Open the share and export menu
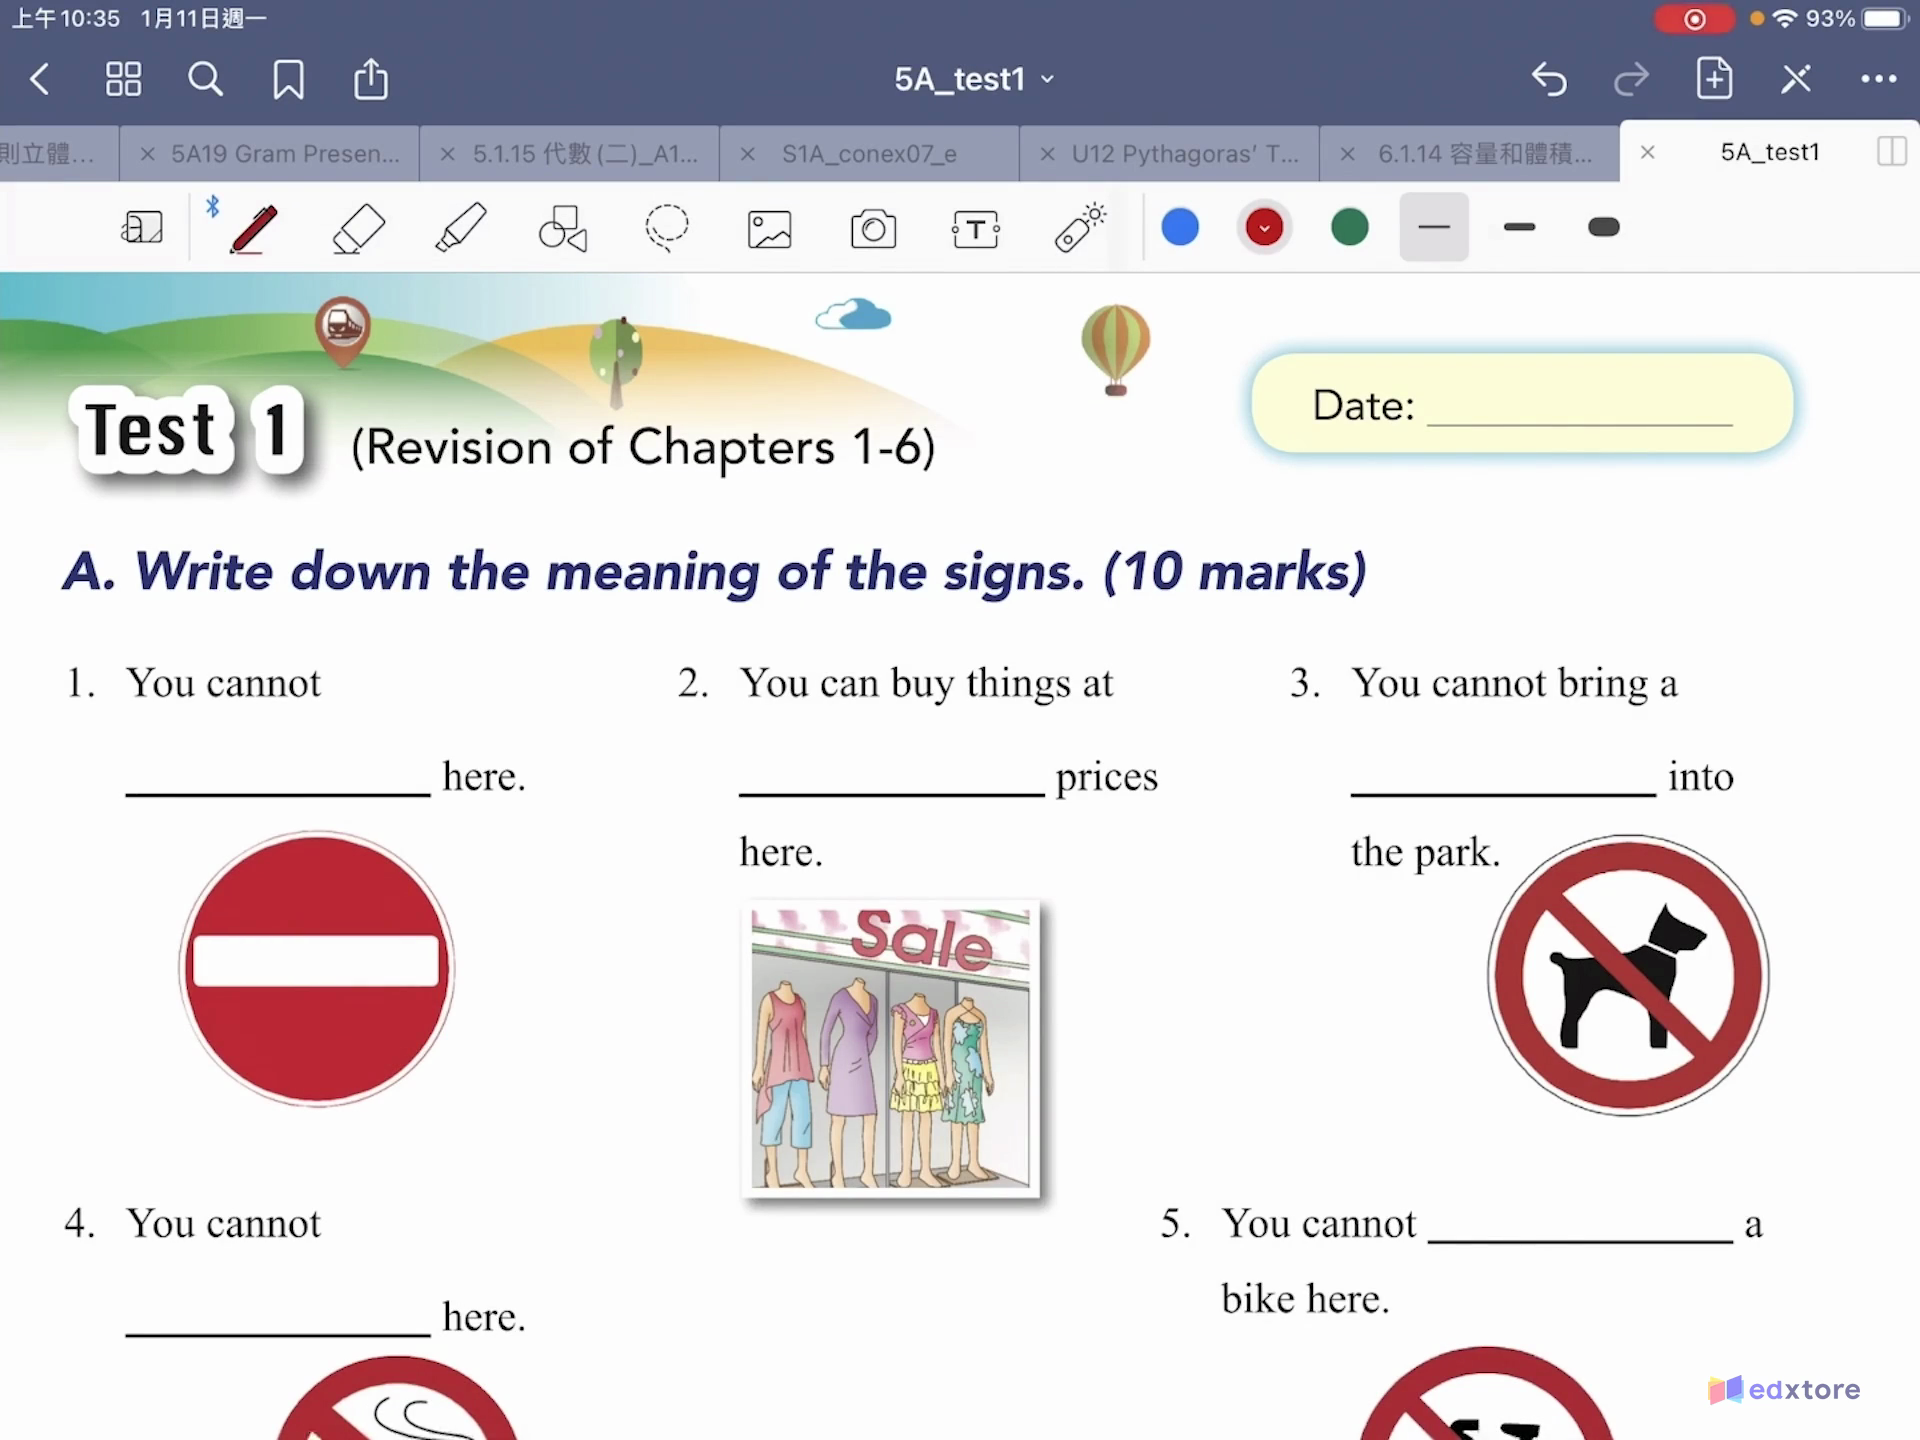1920x1440 pixels. click(x=371, y=79)
